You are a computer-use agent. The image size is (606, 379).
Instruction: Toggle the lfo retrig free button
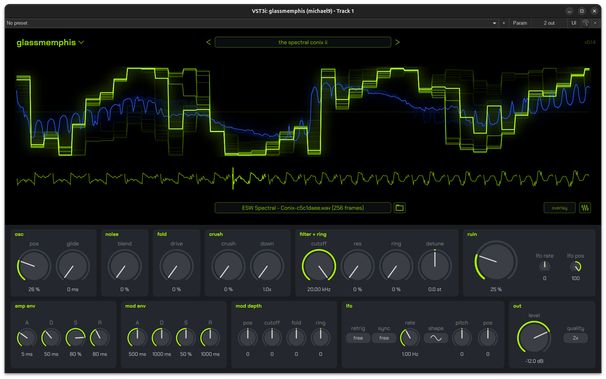(x=358, y=338)
